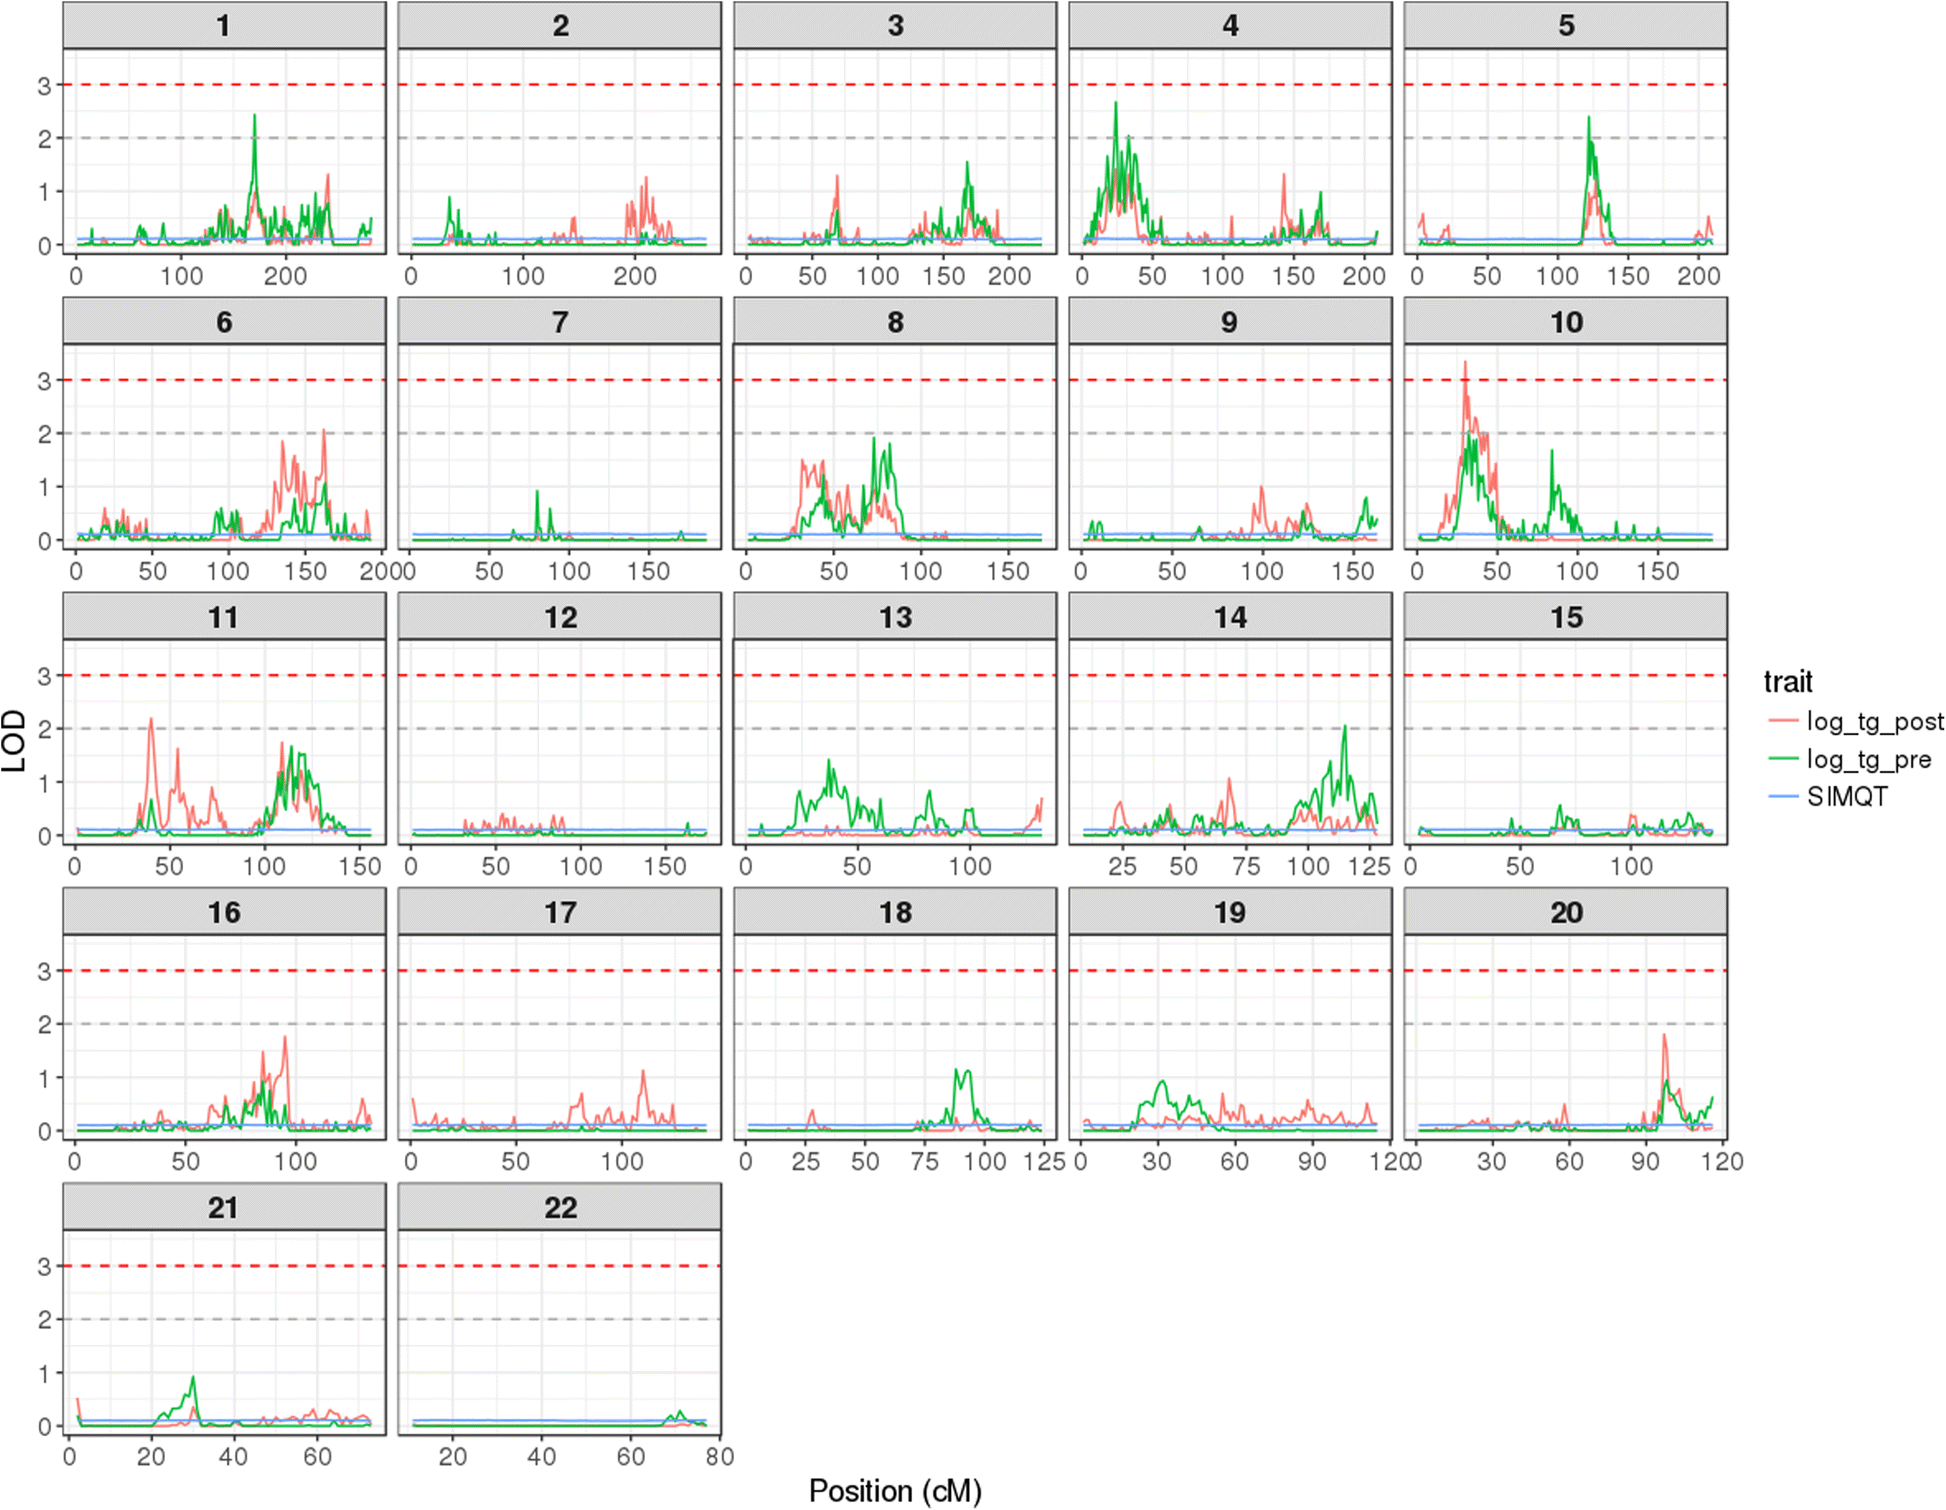Click the green peak in chromosome 14 plot
1946x1510 pixels.
pyautogui.click(x=1345, y=727)
